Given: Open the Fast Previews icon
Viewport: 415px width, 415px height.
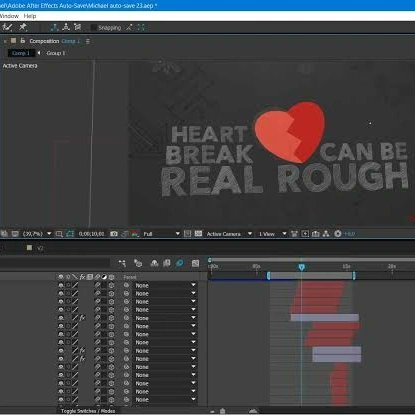Looking at the screenshot, I should point(305,234).
